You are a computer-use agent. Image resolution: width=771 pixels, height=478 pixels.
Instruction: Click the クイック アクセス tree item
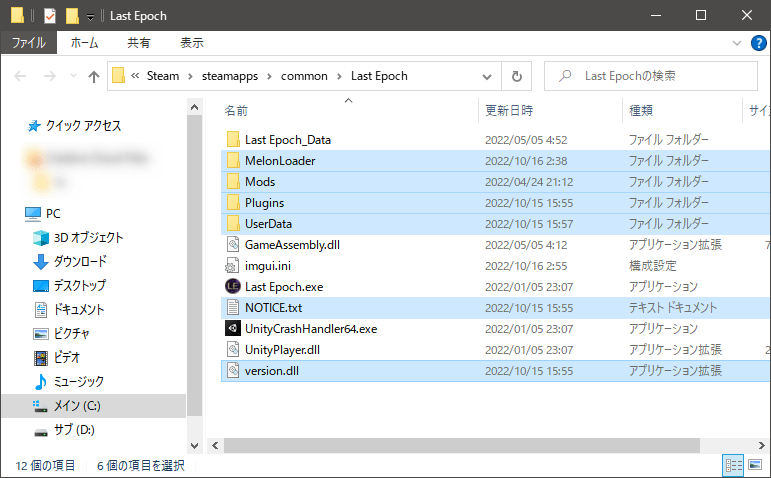tap(74, 126)
